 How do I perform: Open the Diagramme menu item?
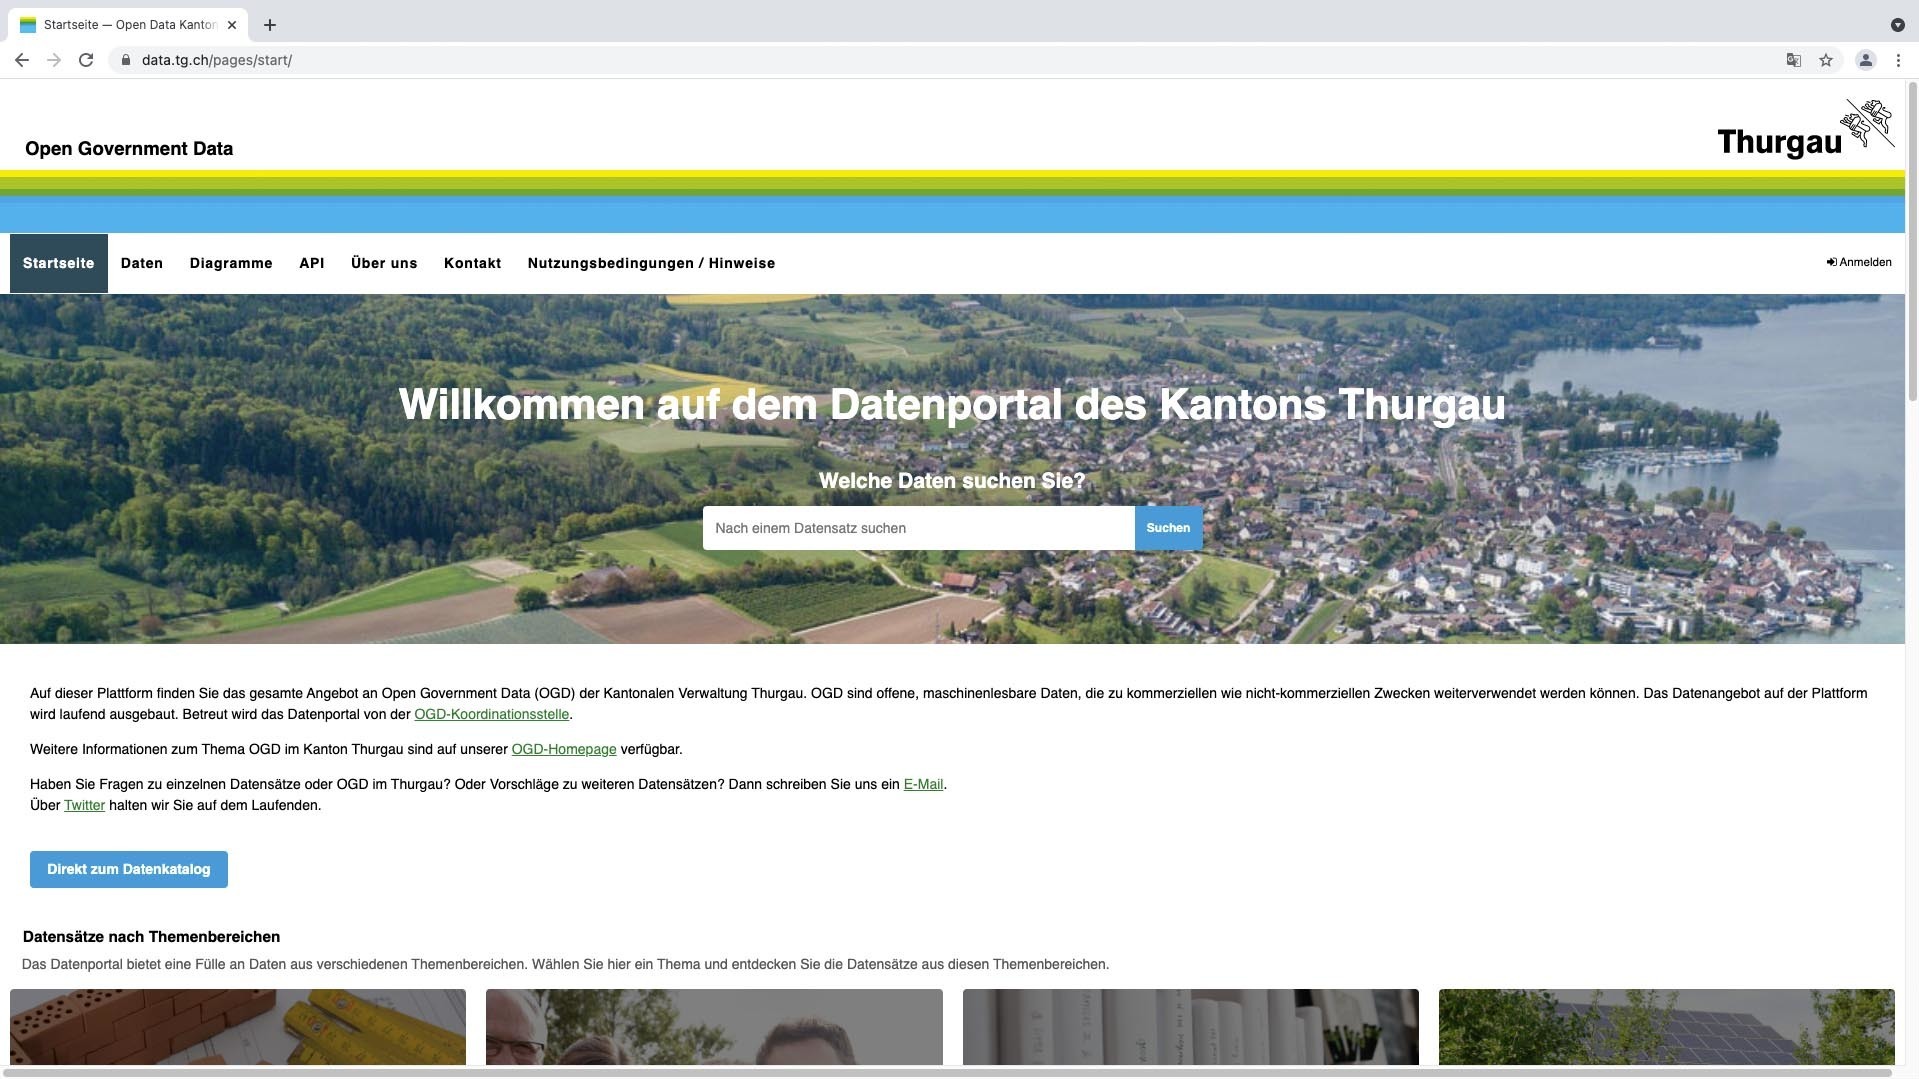click(x=231, y=263)
